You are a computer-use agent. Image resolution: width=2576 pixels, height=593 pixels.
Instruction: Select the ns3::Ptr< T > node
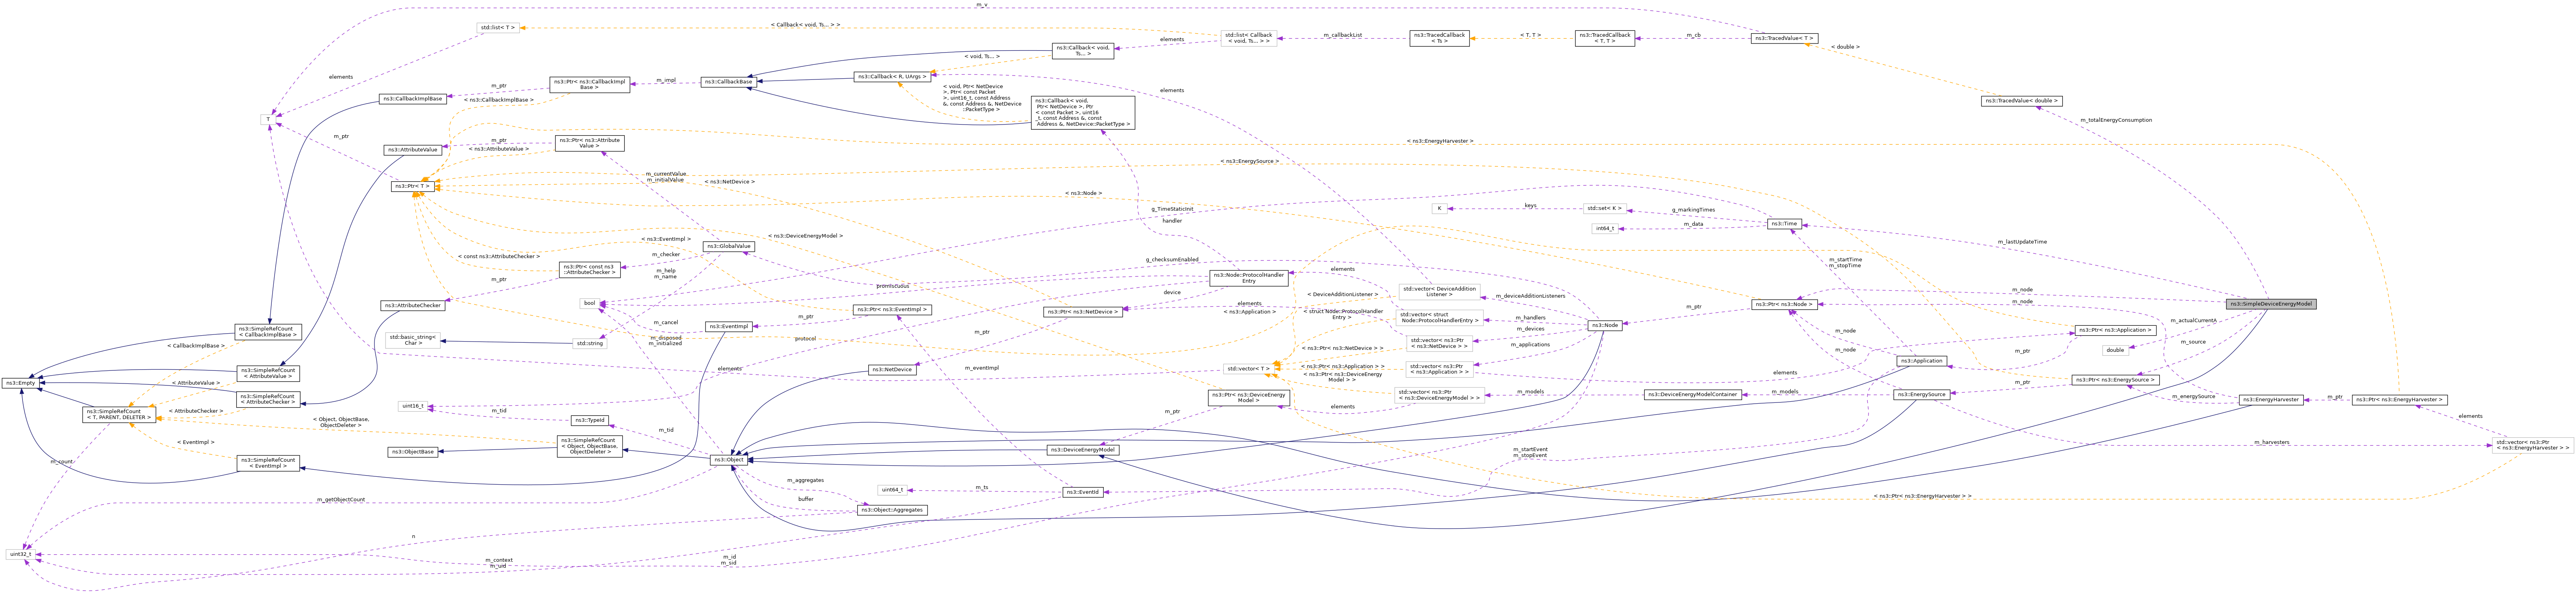point(412,186)
